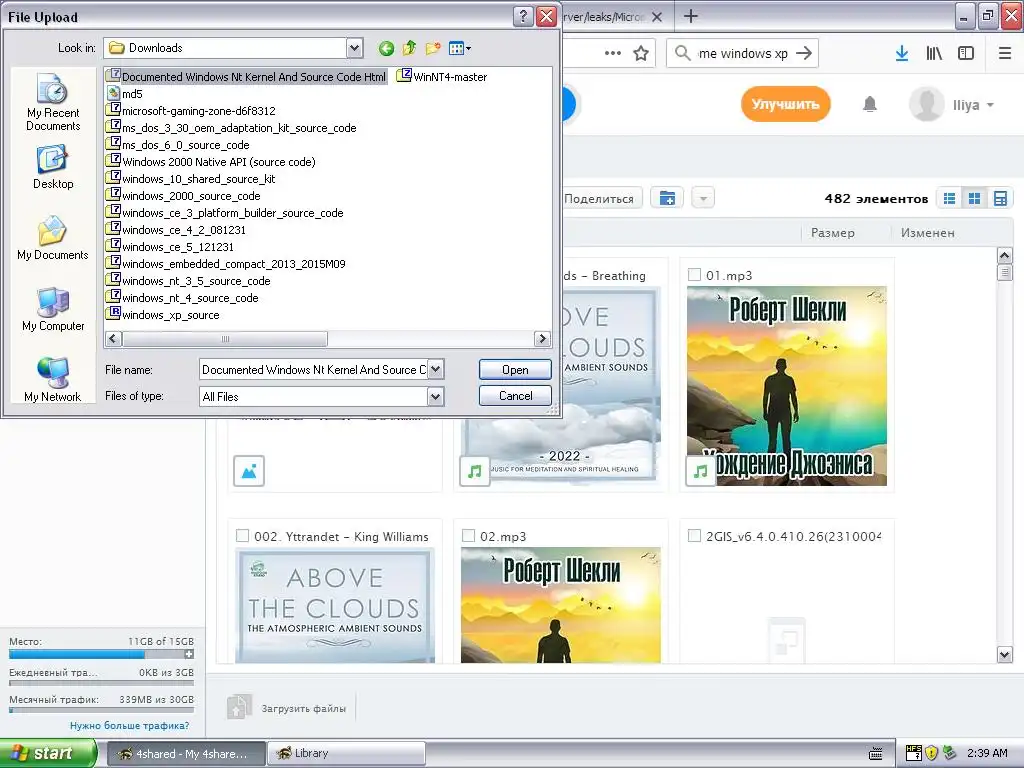Viewport: 1024px width, 768px height.
Task: Expand the Look in Downloads dropdown
Action: coord(354,48)
